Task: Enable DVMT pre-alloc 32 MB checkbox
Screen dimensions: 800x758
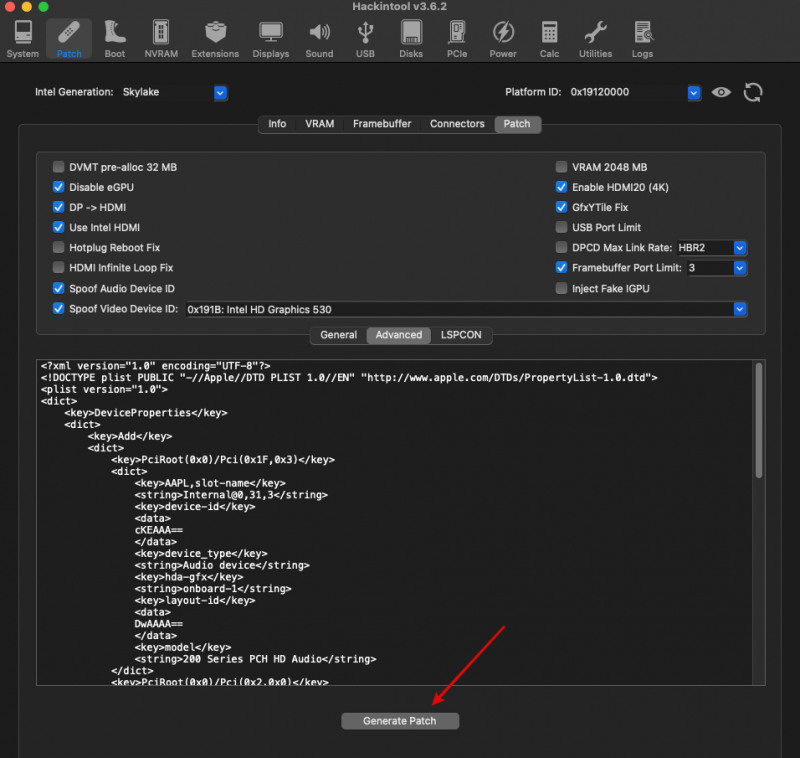Action: (59, 167)
